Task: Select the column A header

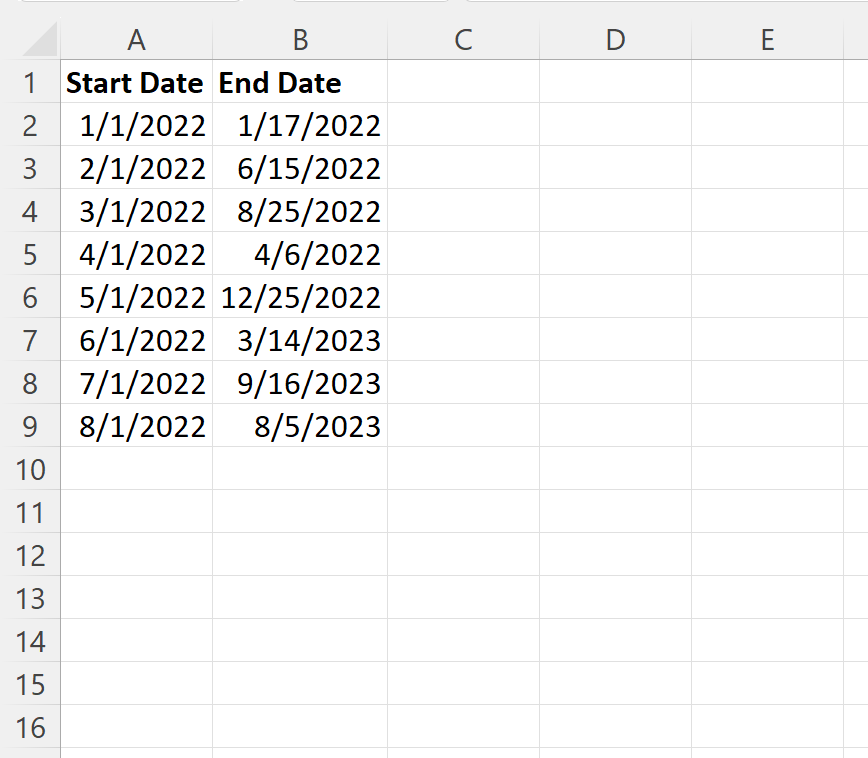Action: pos(136,40)
